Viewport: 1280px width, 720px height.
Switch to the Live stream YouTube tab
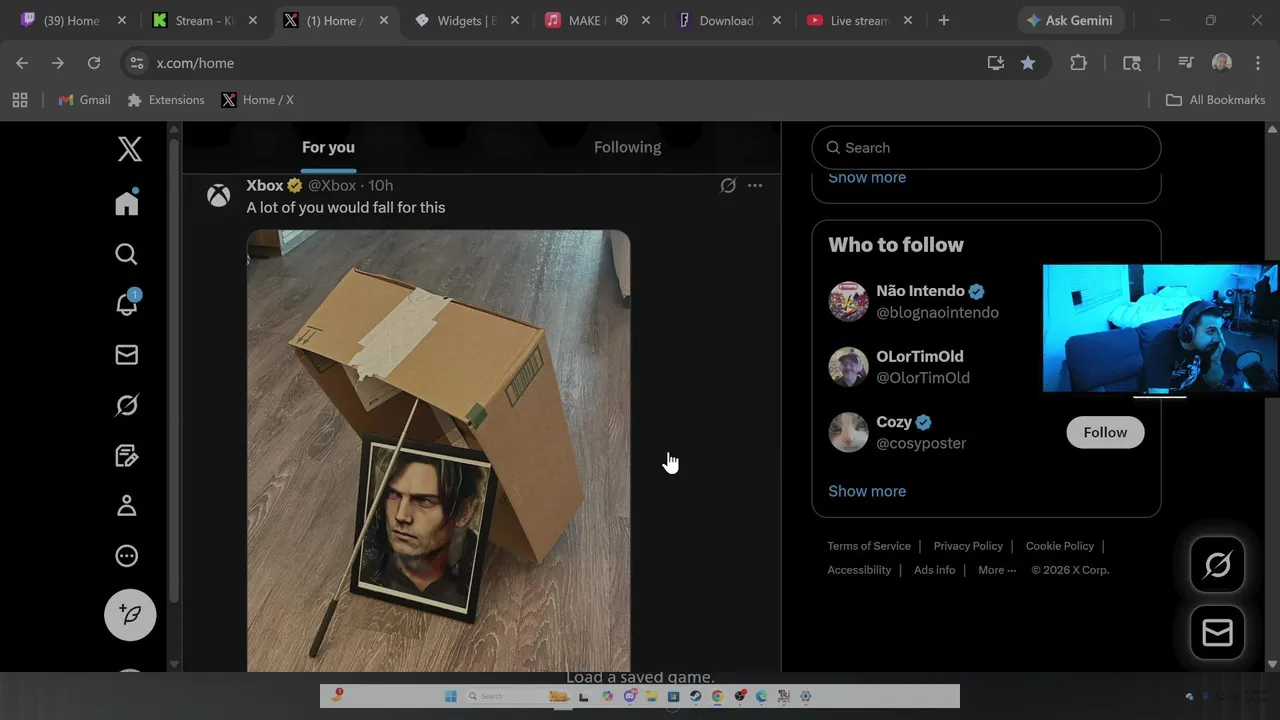(x=858, y=20)
